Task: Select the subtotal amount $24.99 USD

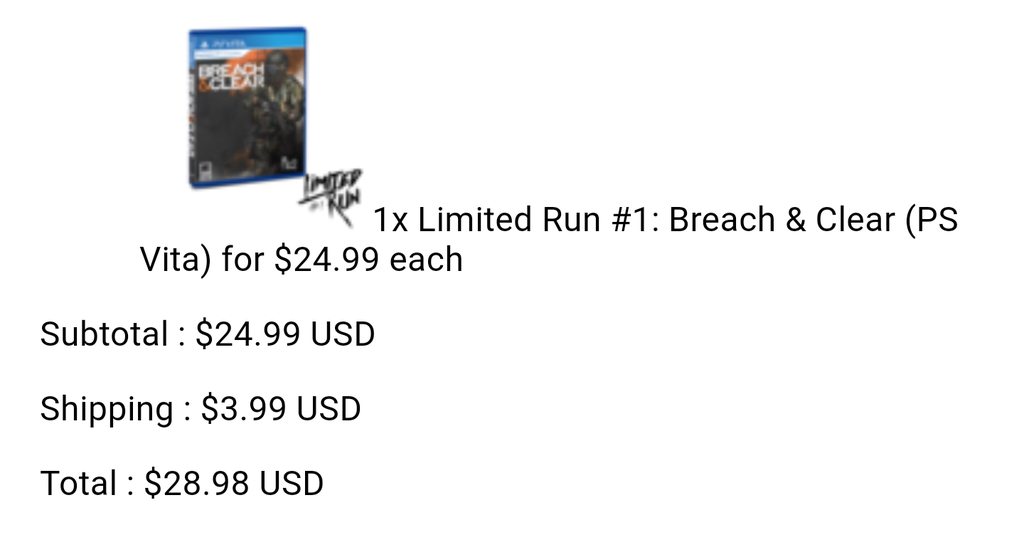Action: [x=285, y=334]
